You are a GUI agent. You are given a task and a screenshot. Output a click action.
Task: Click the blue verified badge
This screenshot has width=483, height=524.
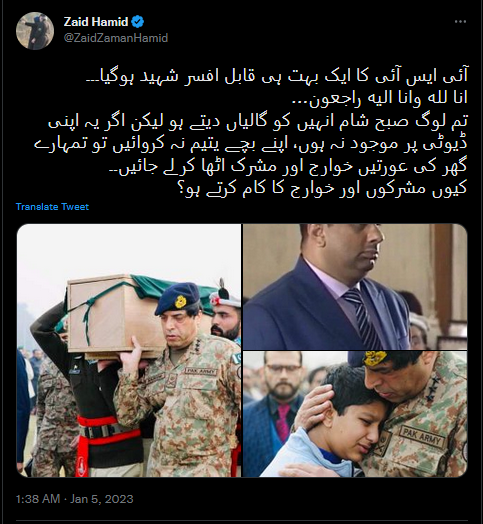point(137,22)
